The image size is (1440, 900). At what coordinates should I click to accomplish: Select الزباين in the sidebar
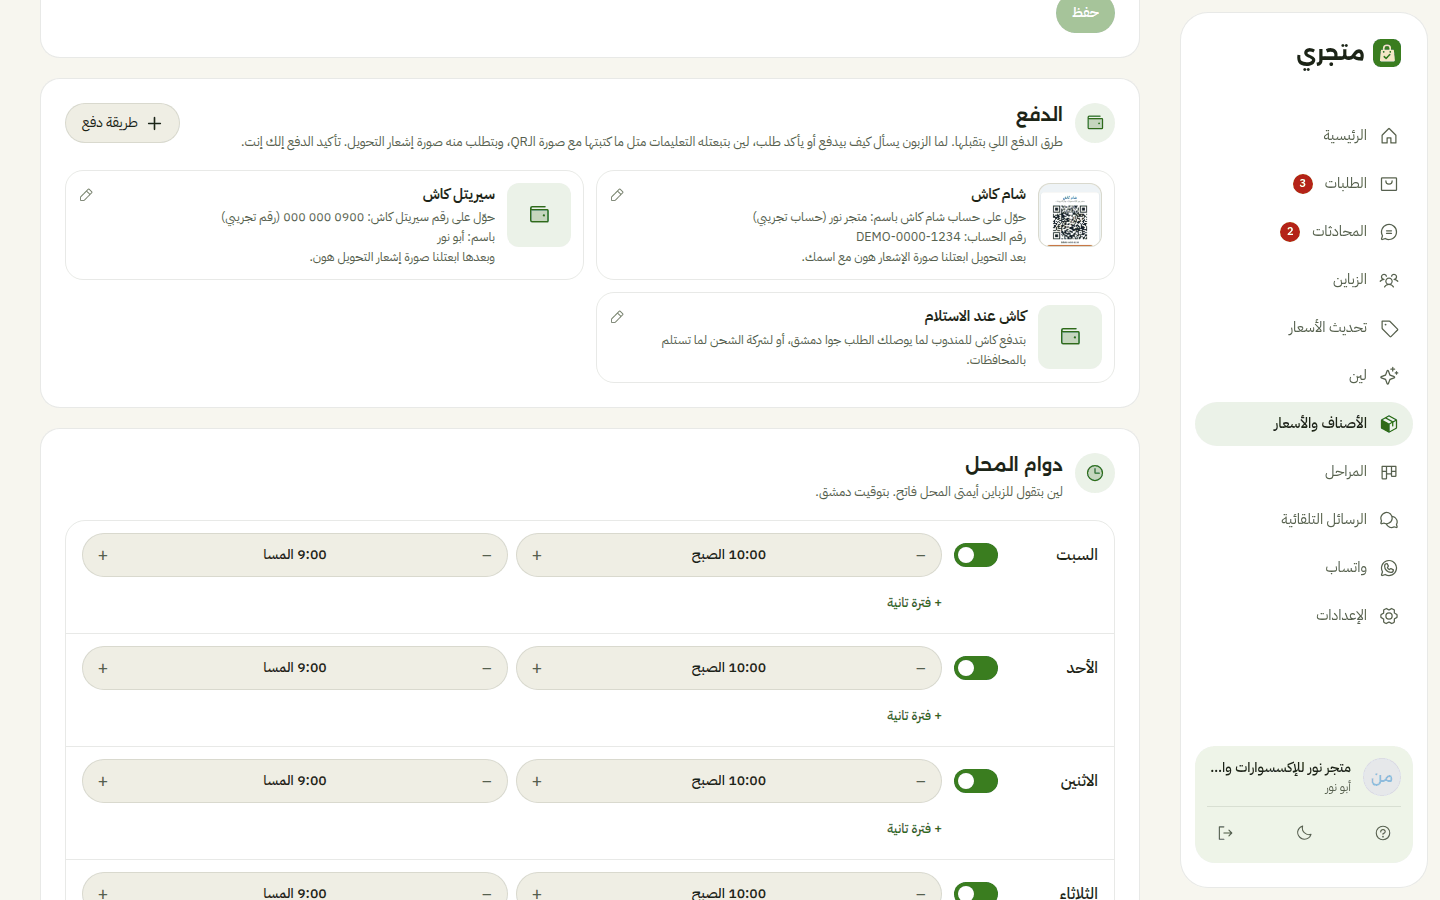coord(1304,280)
